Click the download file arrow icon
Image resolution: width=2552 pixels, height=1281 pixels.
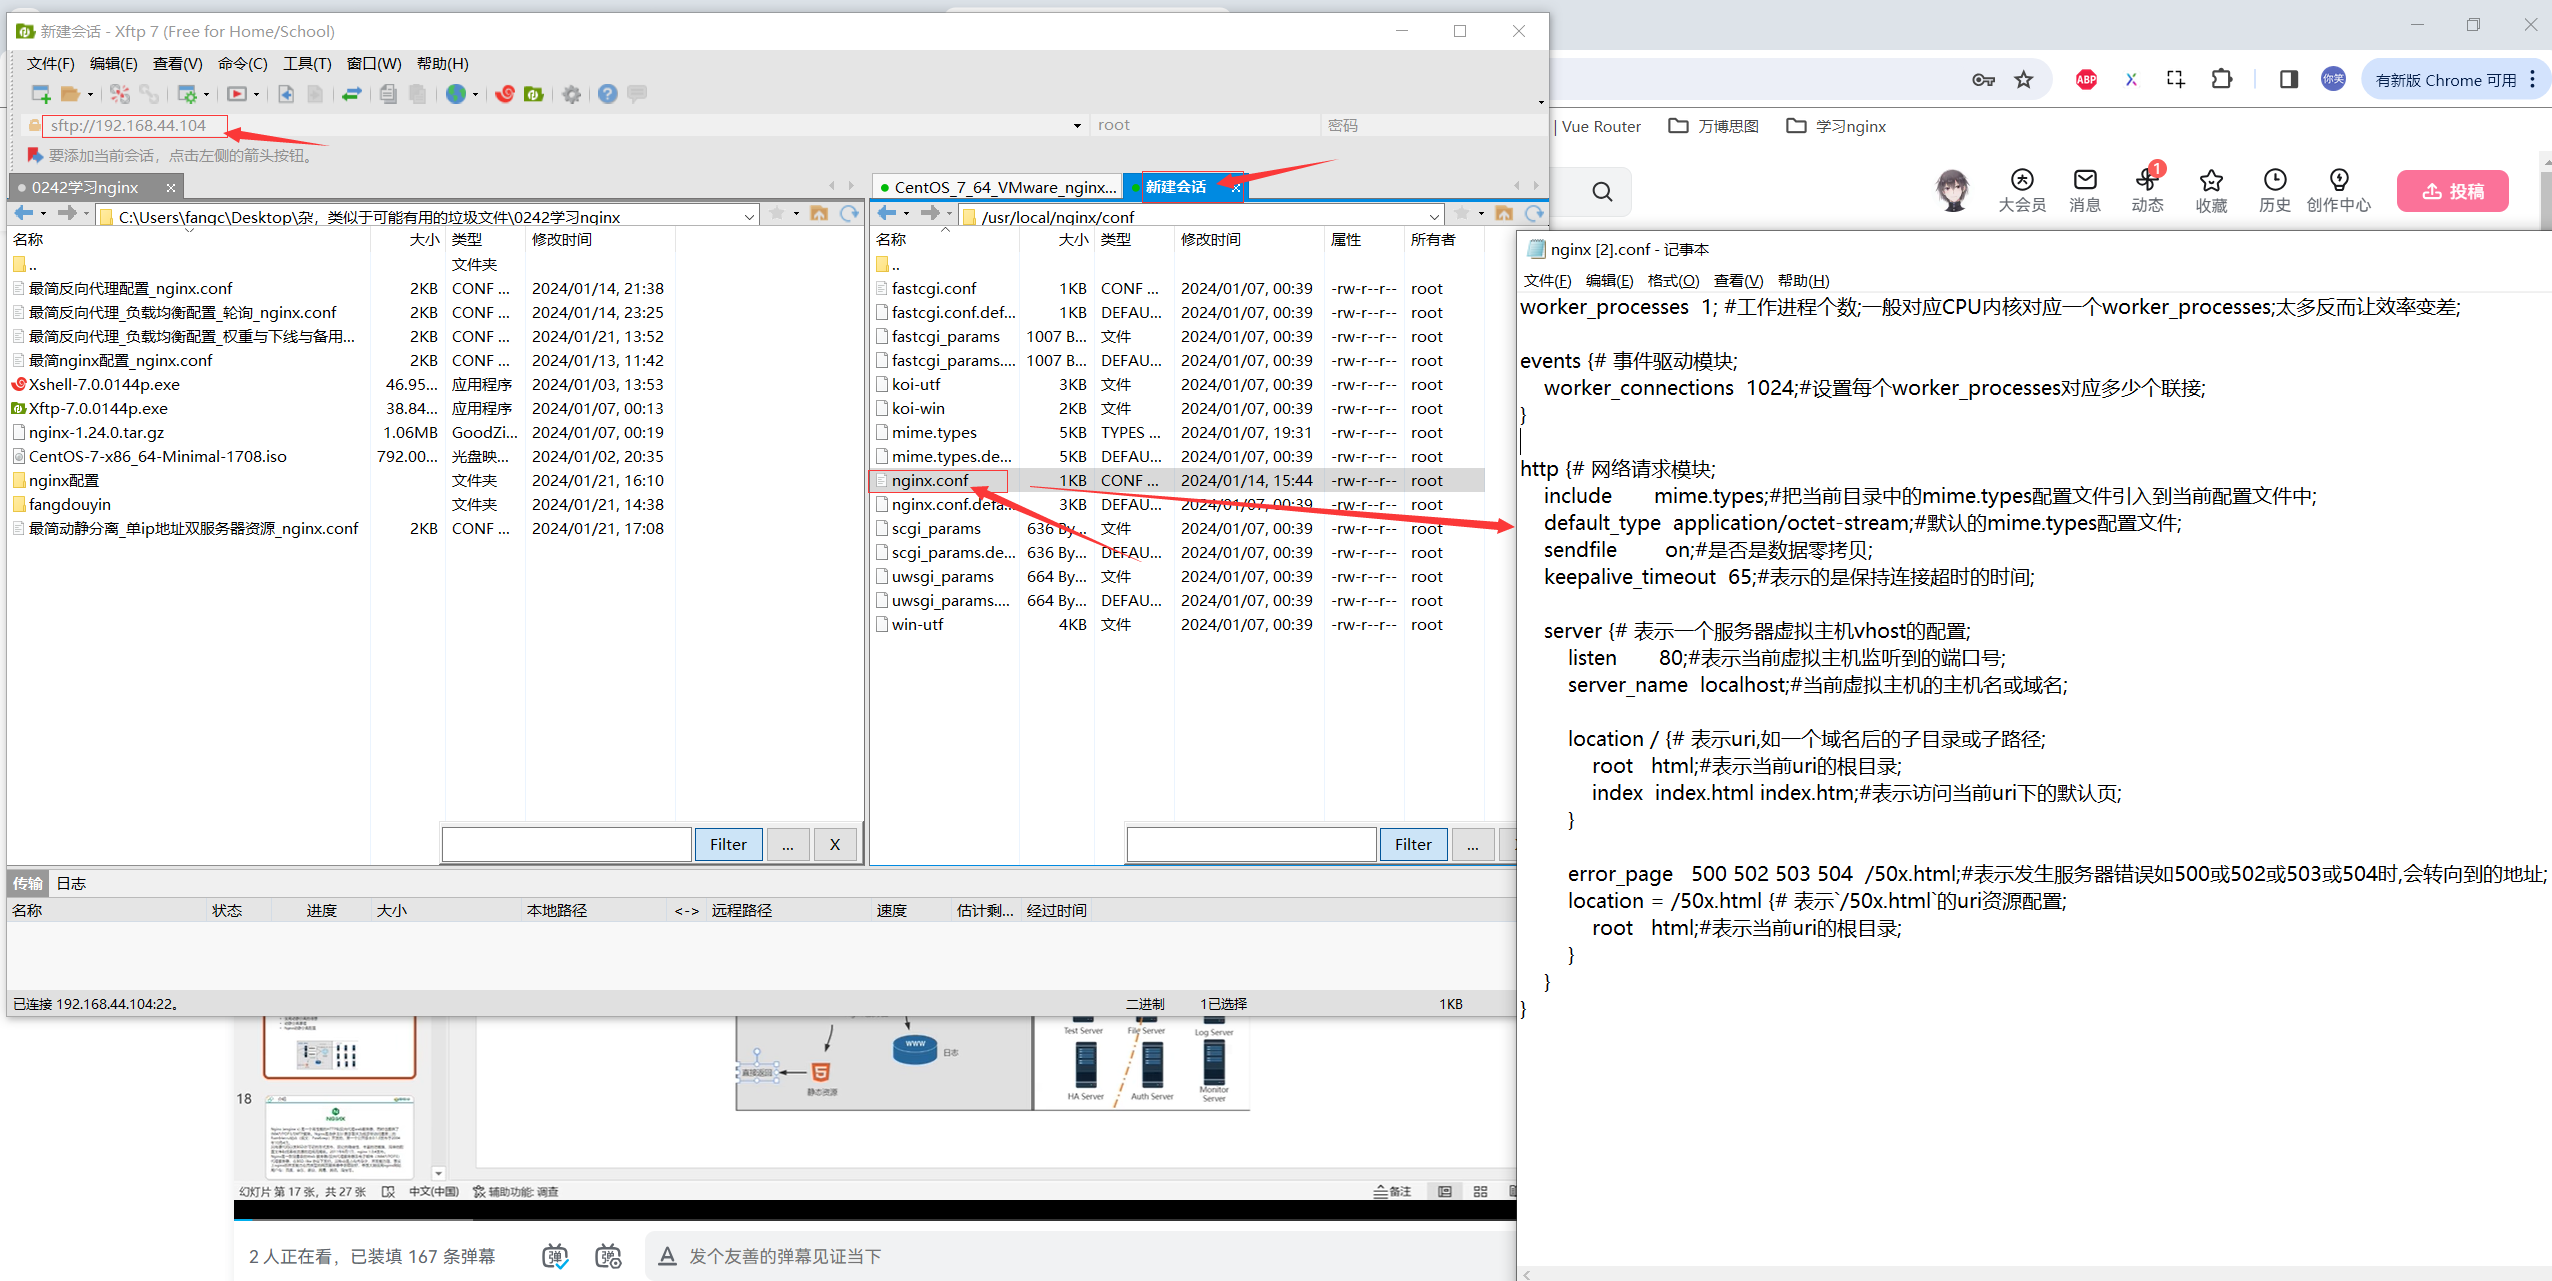286,94
